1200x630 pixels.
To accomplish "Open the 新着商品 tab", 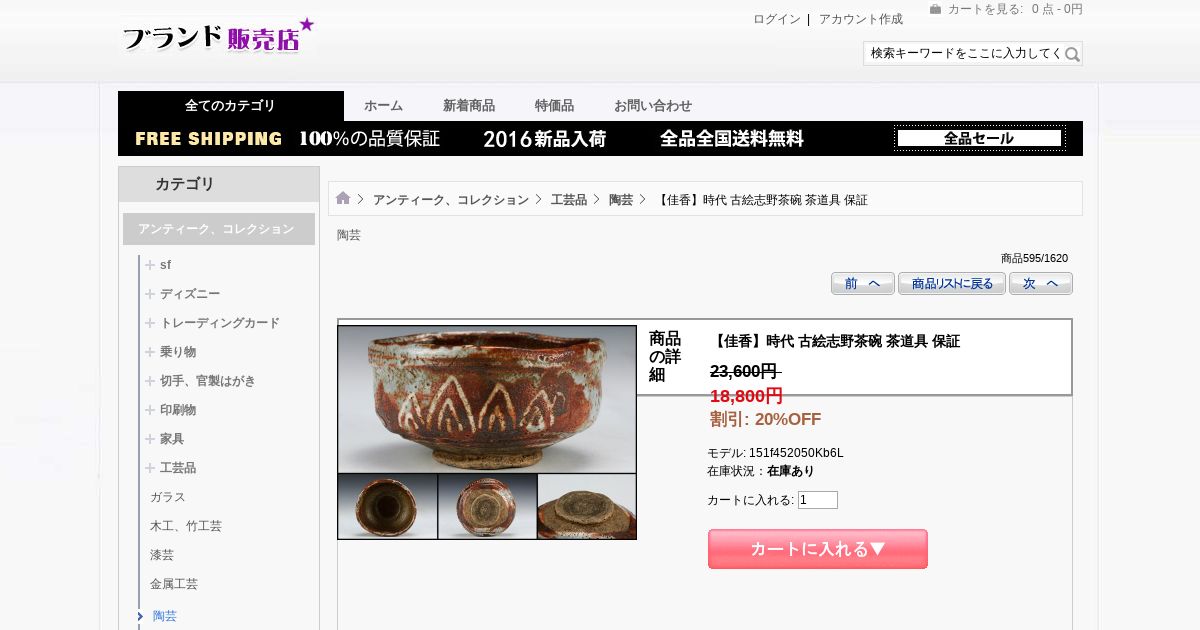I will [469, 106].
